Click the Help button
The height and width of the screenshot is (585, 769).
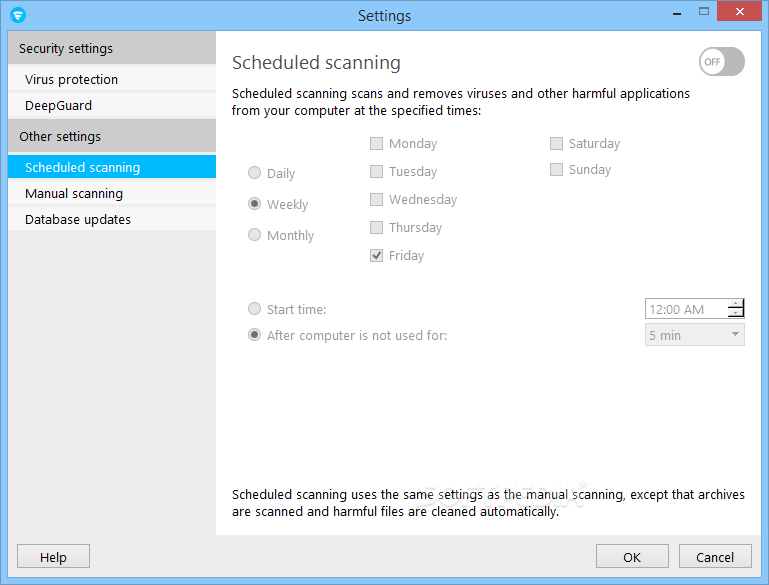pyautogui.click(x=53, y=557)
